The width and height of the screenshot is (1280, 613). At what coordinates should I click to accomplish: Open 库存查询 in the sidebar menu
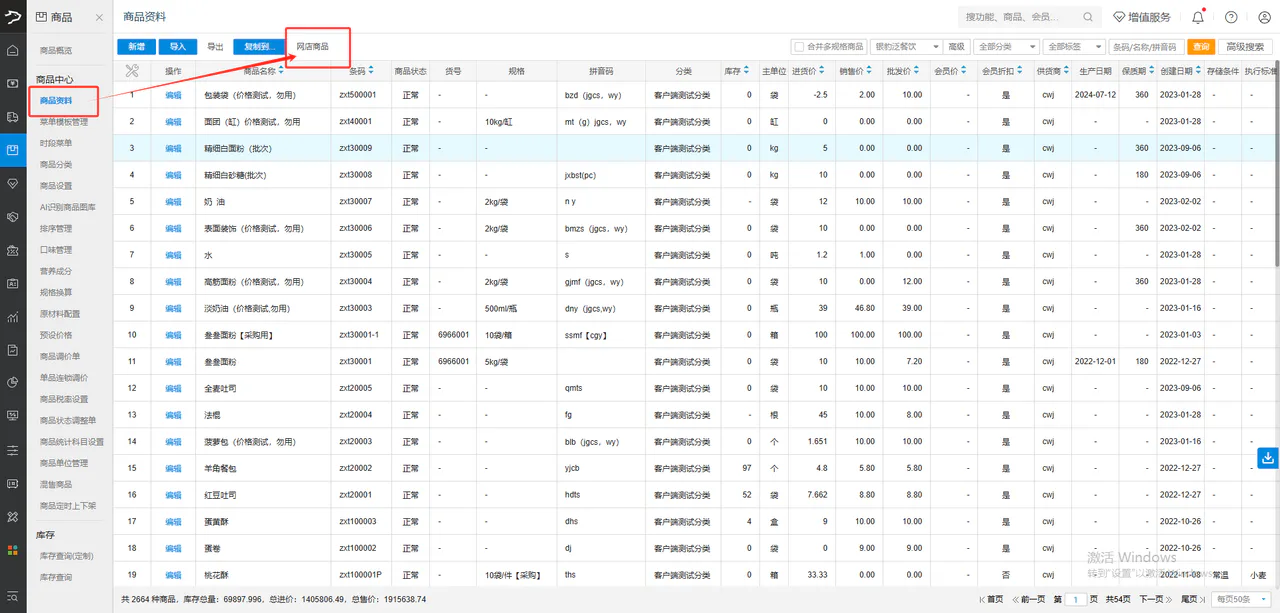[x=56, y=577]
